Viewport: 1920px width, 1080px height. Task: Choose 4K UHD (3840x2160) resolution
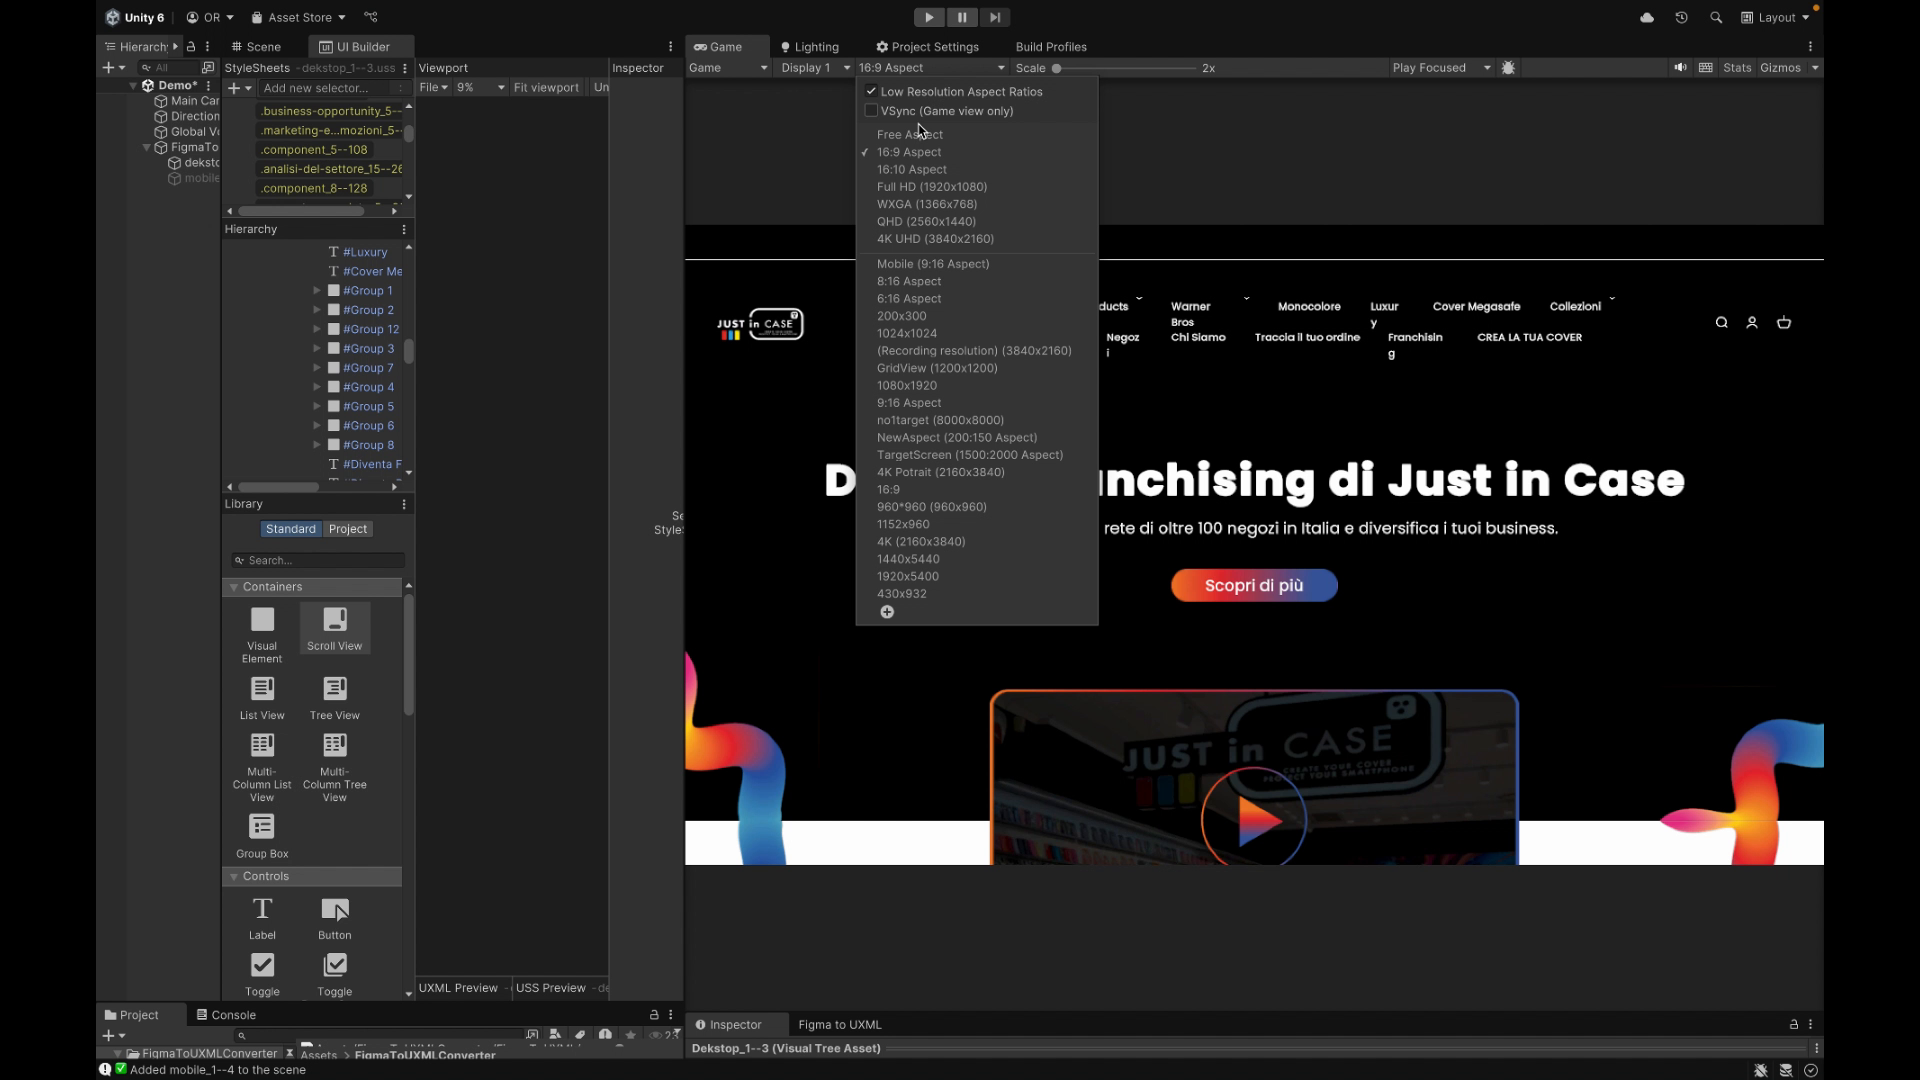pyautogui.click(x=935, y=239)
